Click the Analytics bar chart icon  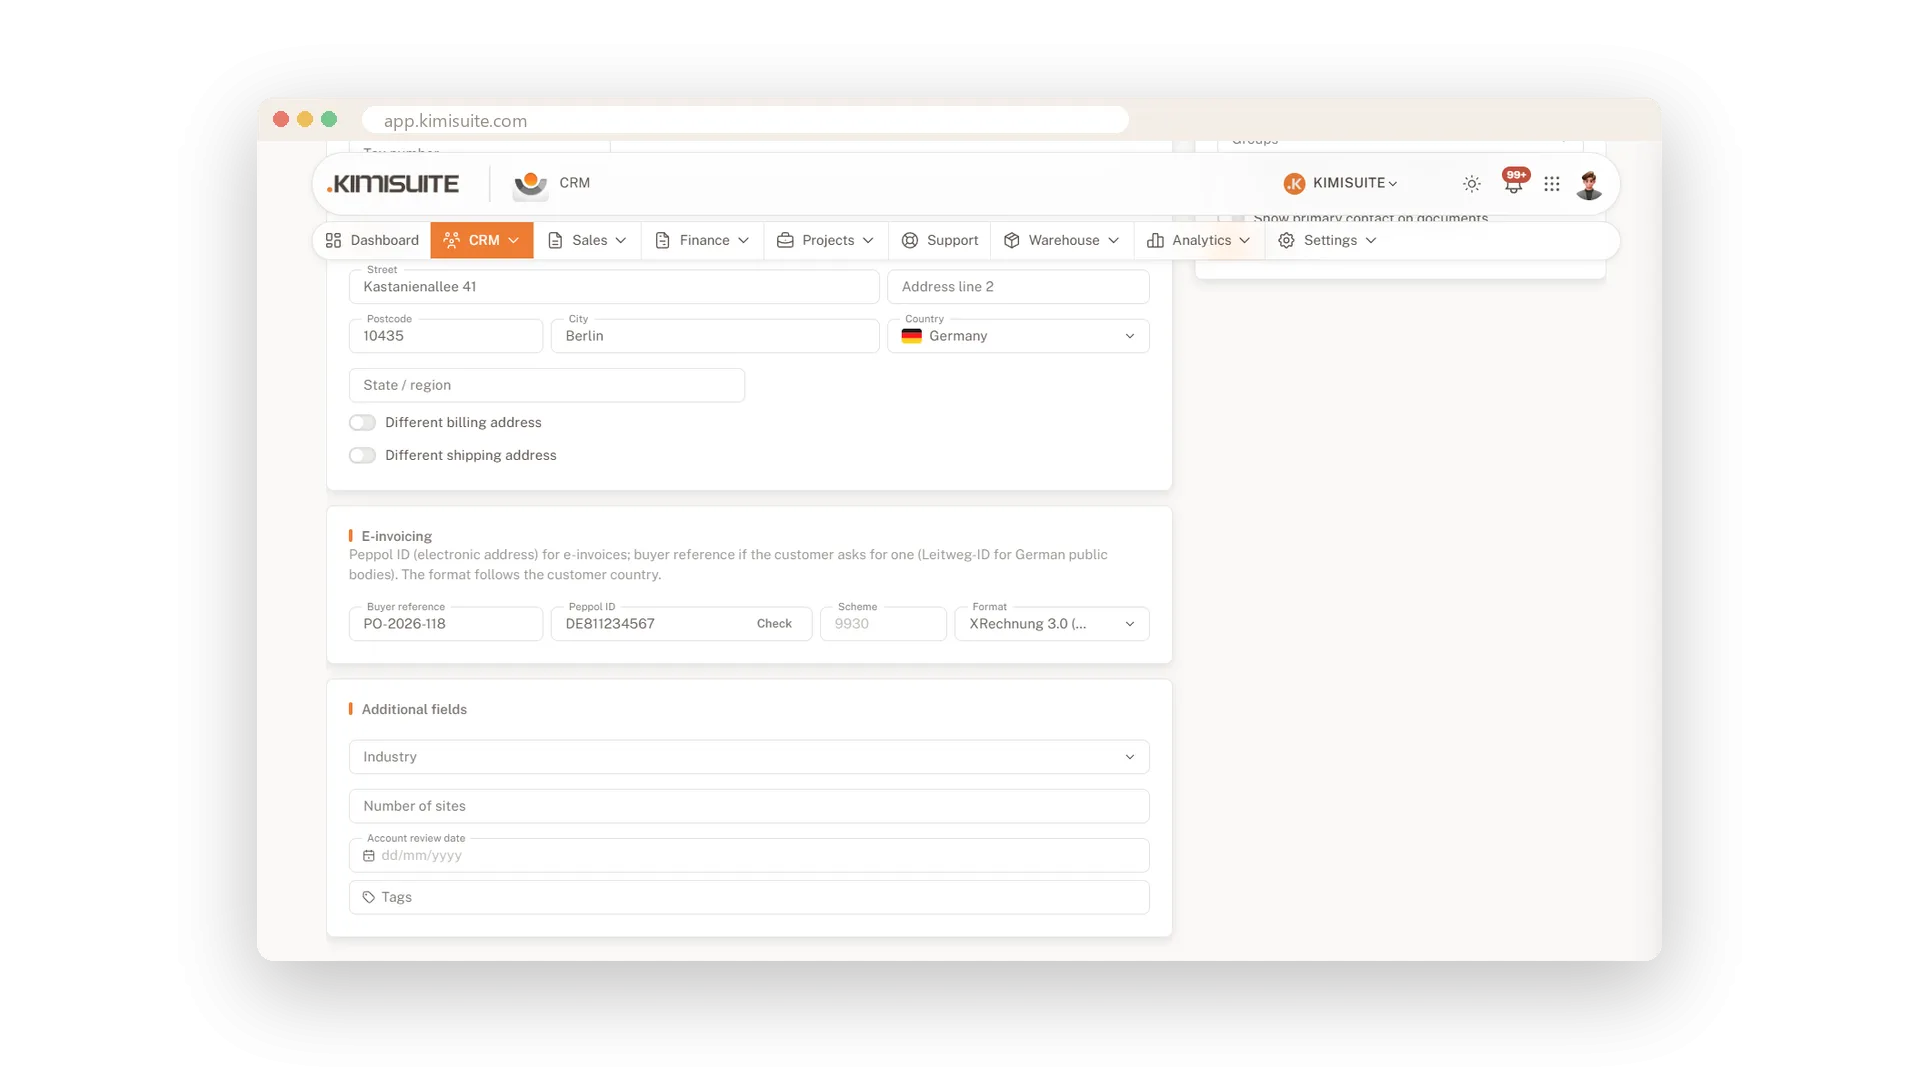click(x=1155, y=241)
